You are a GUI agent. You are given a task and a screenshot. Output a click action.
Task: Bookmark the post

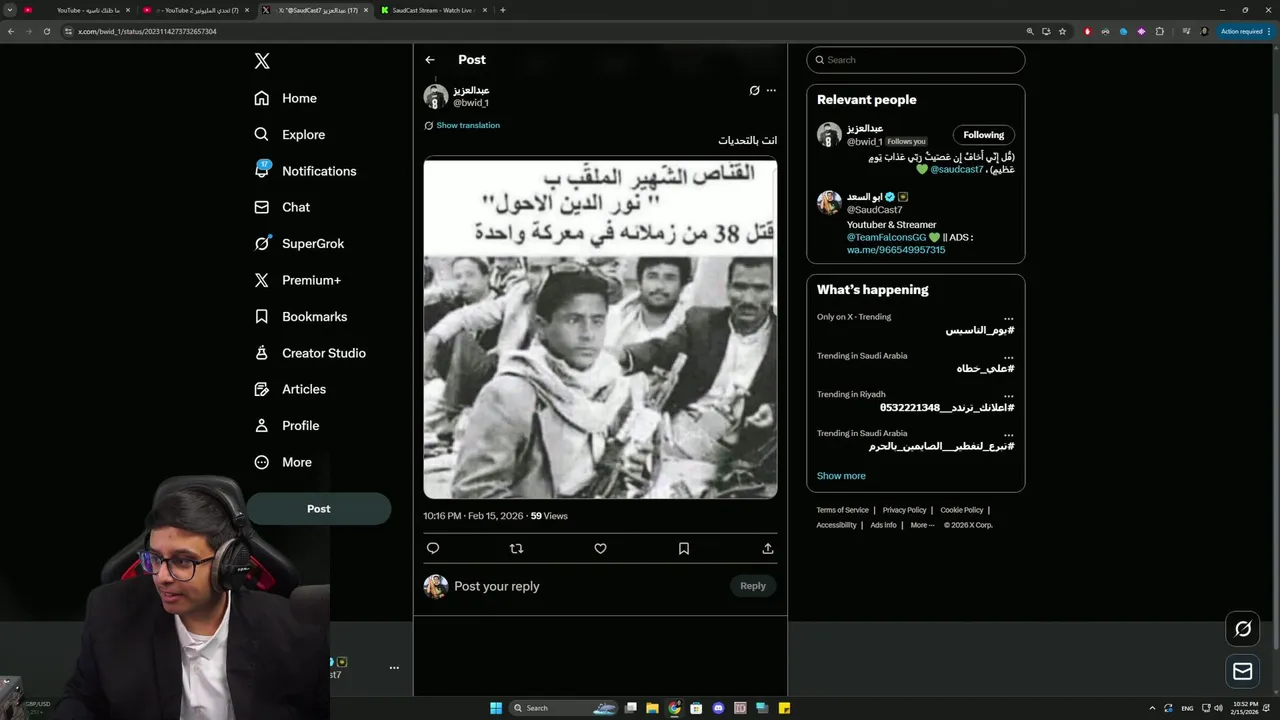coord(684,548)
